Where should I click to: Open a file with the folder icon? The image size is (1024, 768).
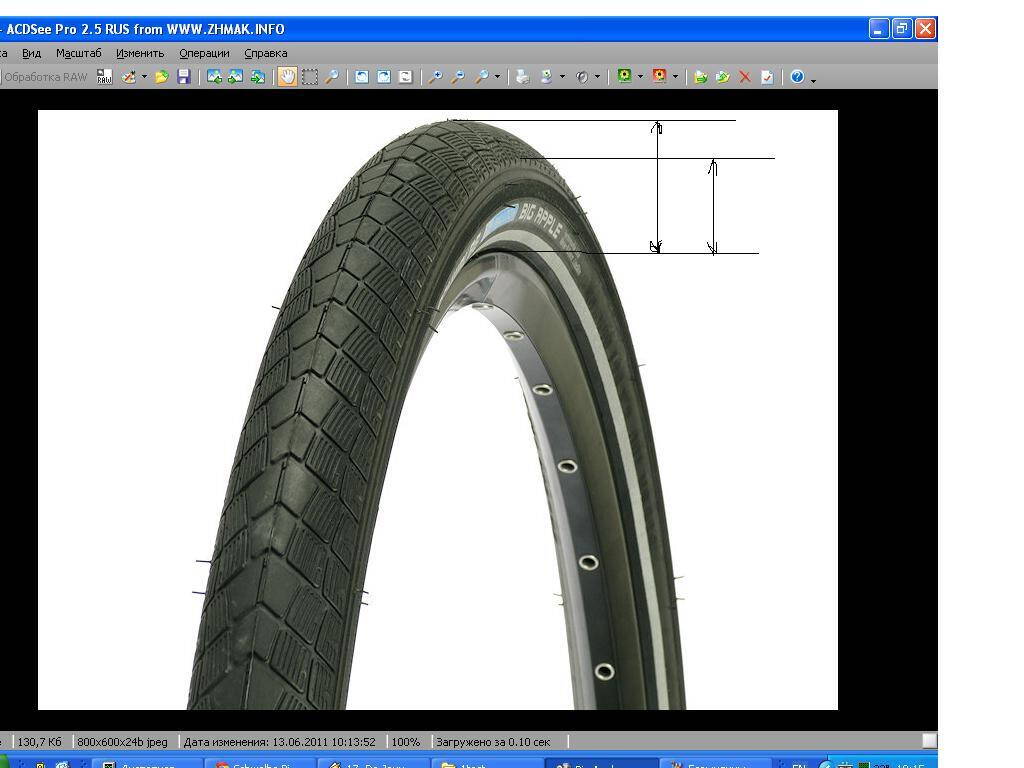[161, 77]
